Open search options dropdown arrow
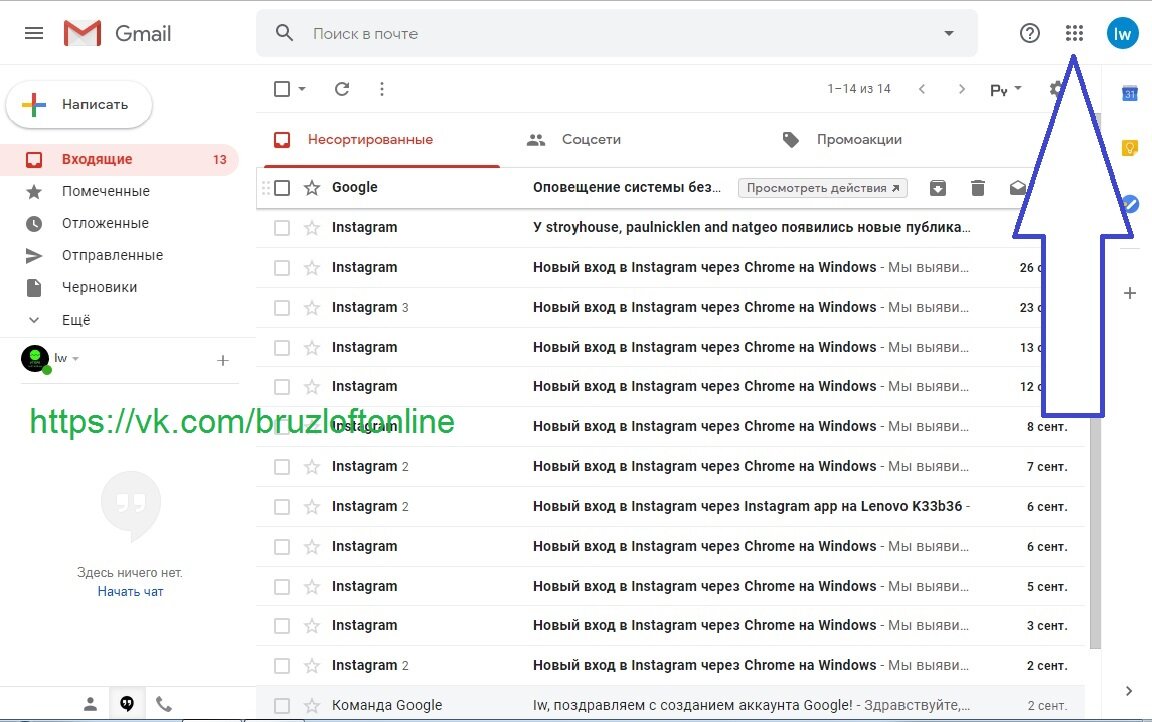Screen dimensions: 1152x722 (948, 33)
